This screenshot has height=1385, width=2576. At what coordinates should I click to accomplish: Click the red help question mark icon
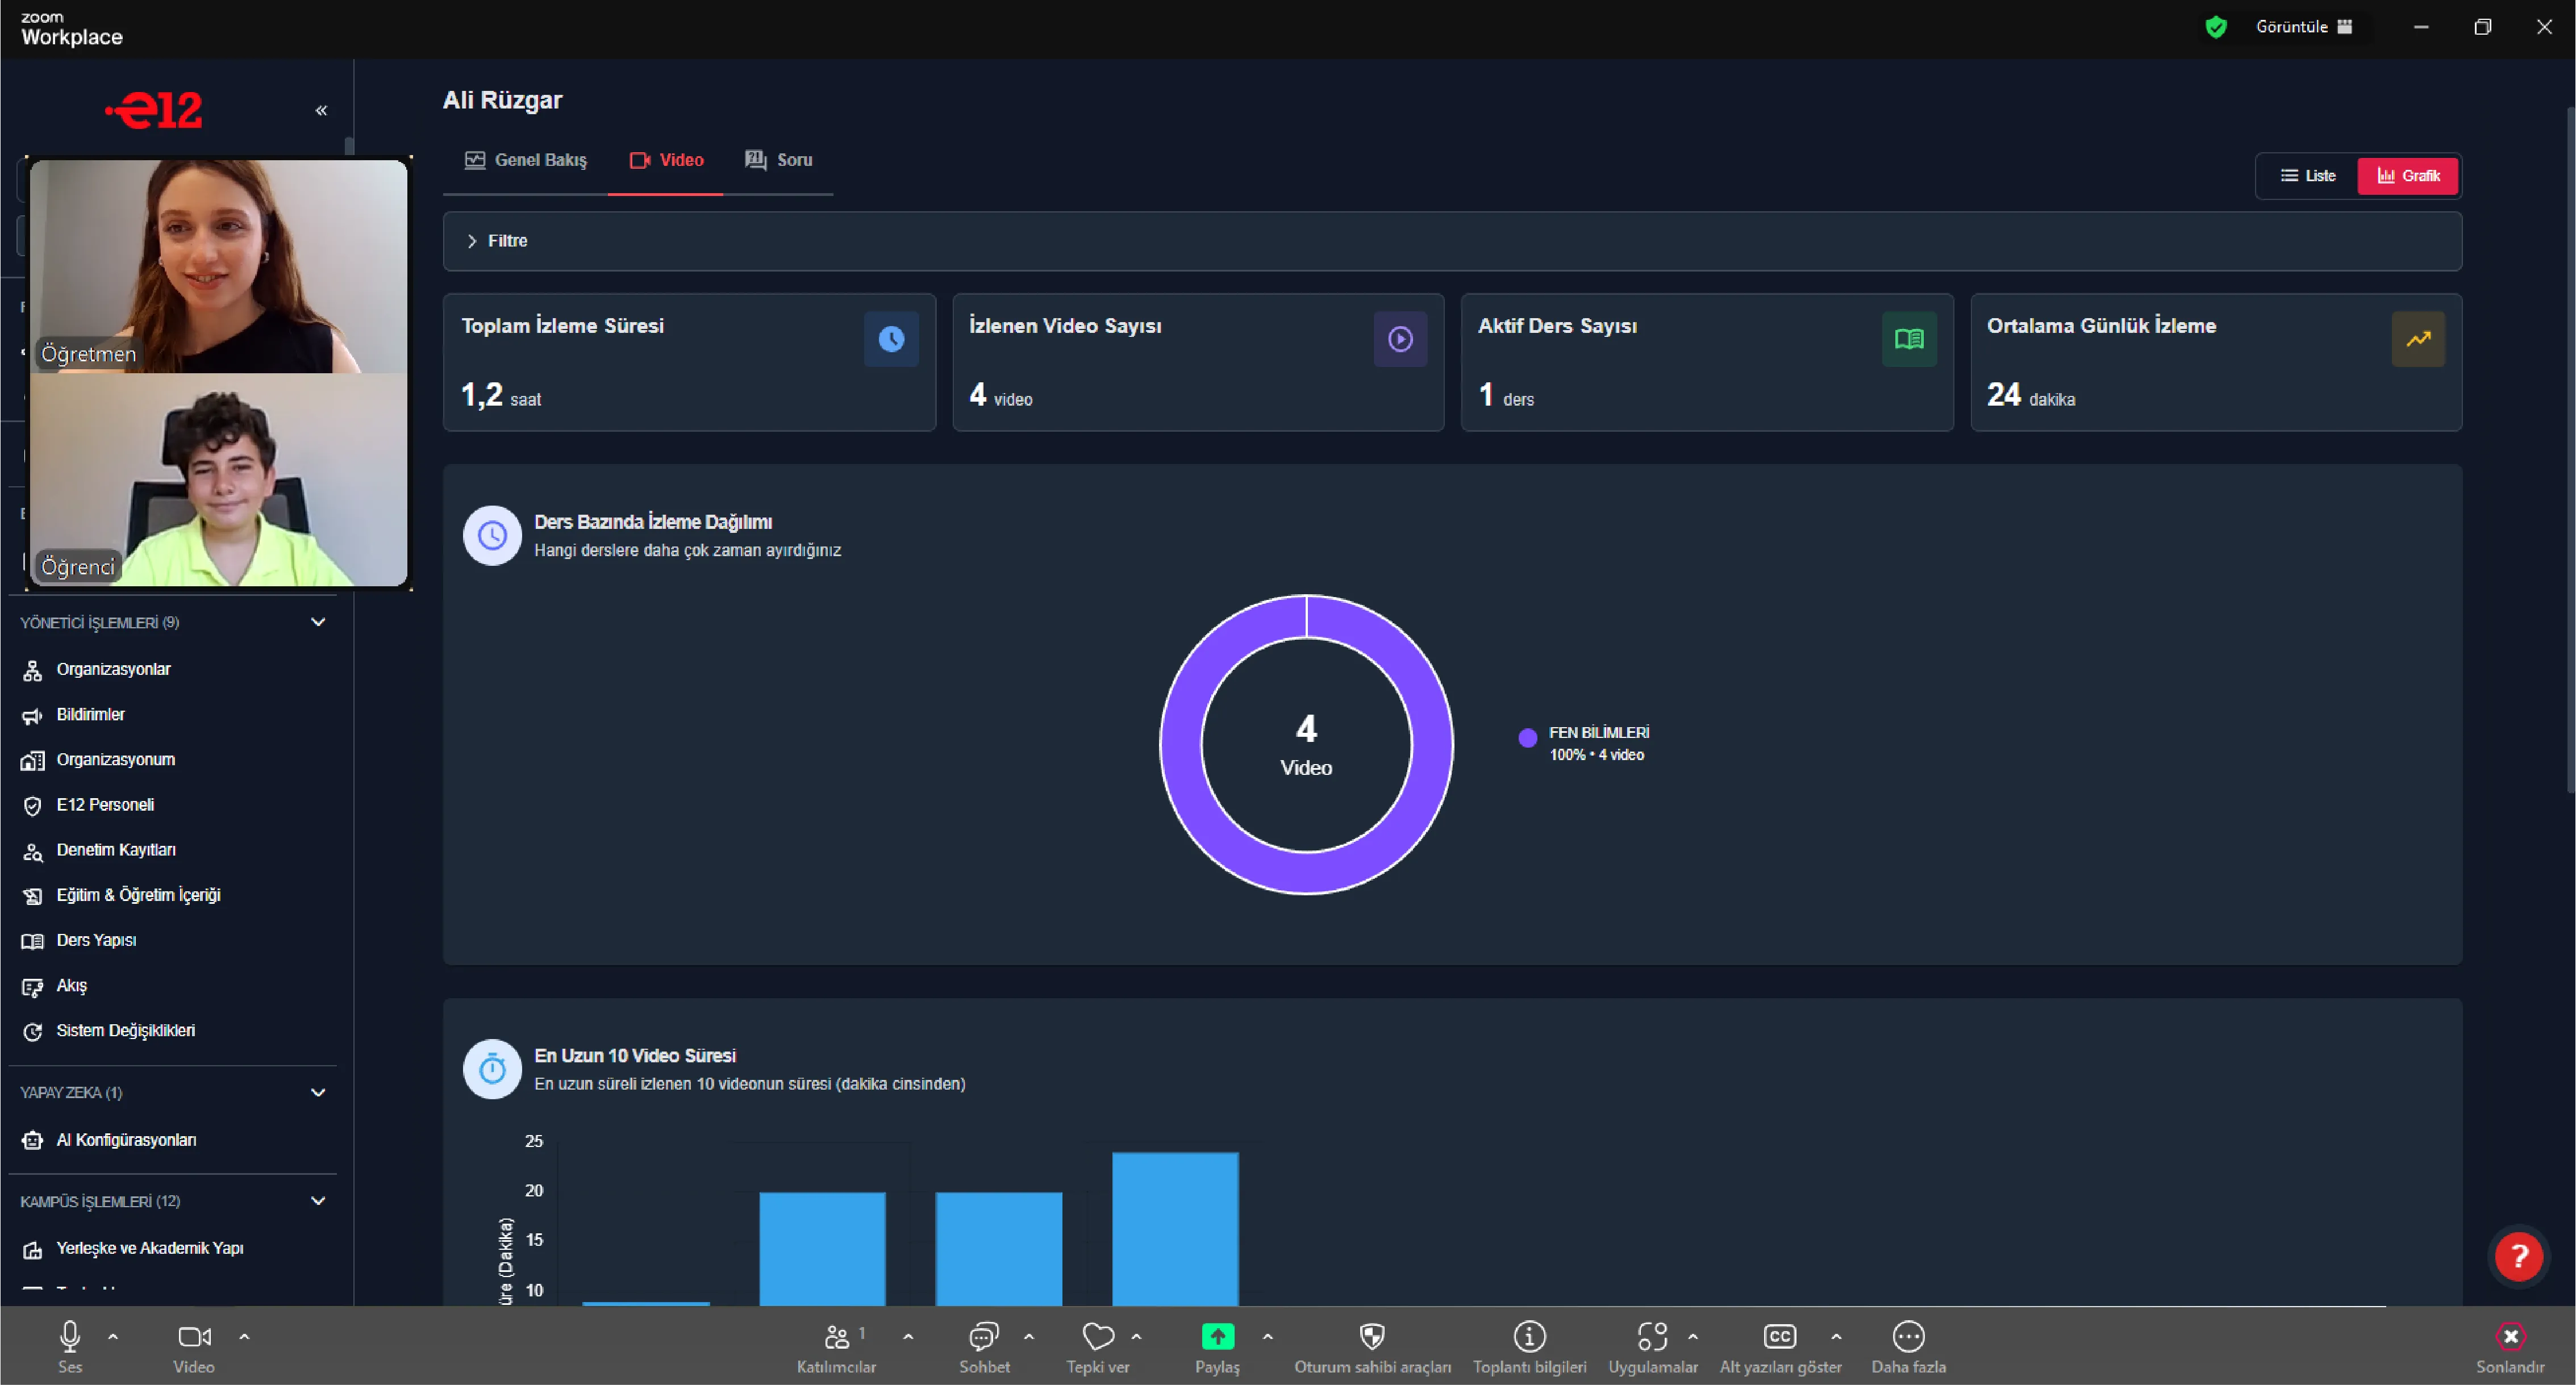click(2518, 1256)
